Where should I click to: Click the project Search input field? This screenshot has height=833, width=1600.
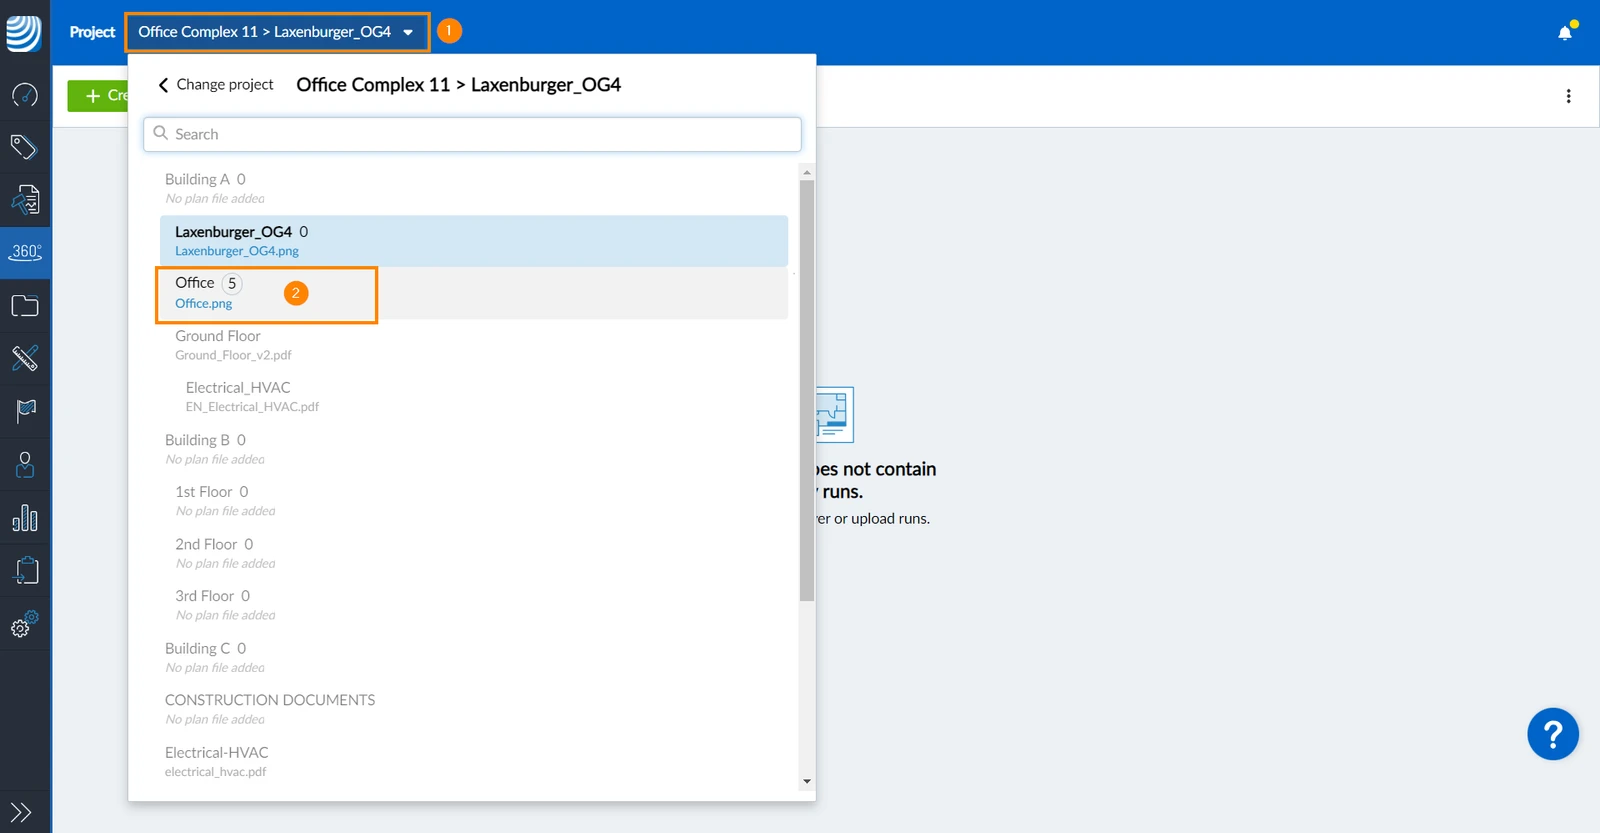click(x=472, y=134)
